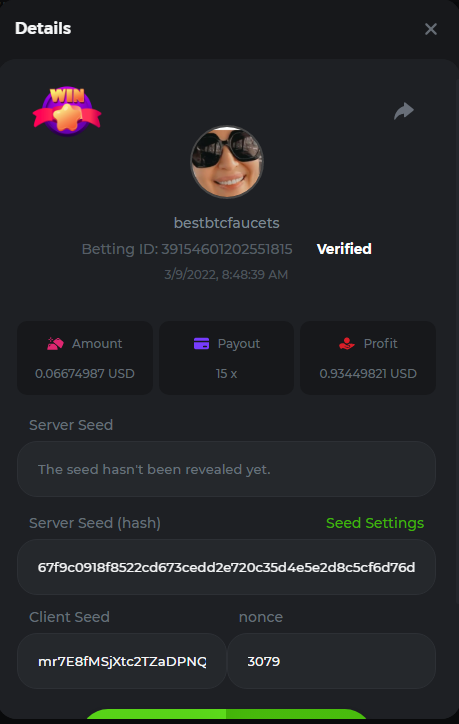
Task: Open the Seed Settings link
Action: (375, 523)
